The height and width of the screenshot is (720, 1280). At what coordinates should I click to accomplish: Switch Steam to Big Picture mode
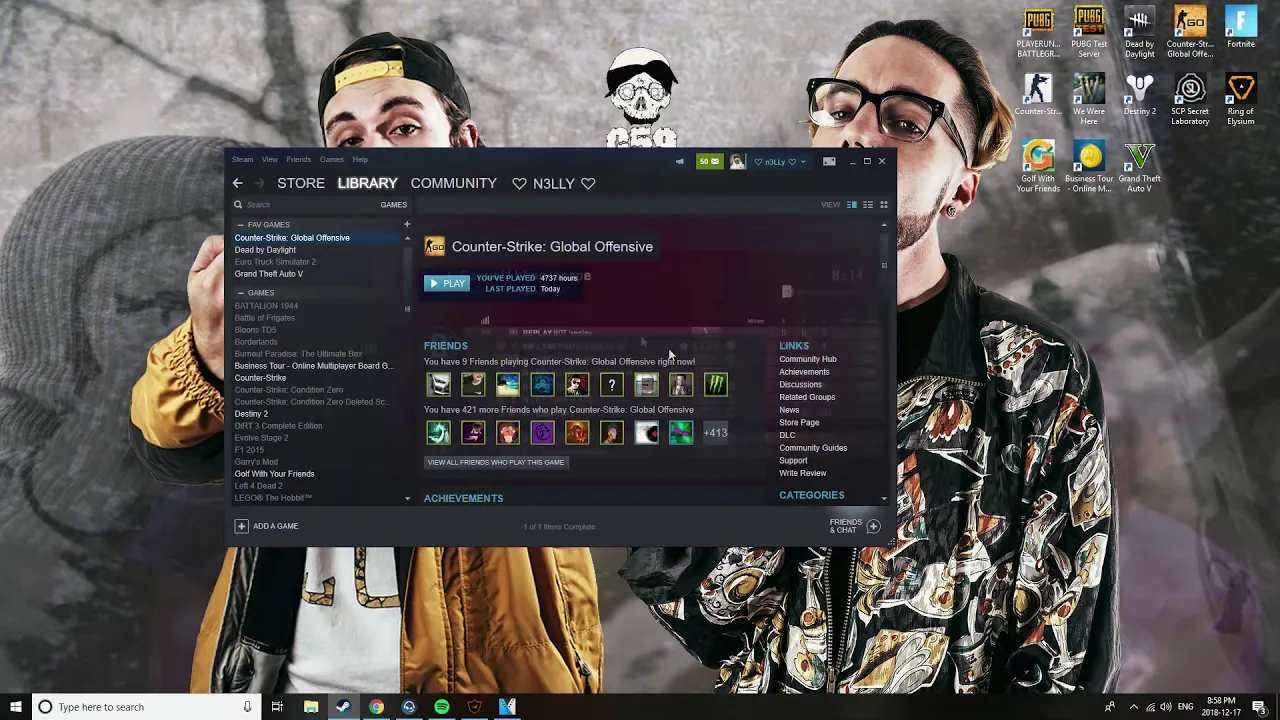tap(829, 161)
